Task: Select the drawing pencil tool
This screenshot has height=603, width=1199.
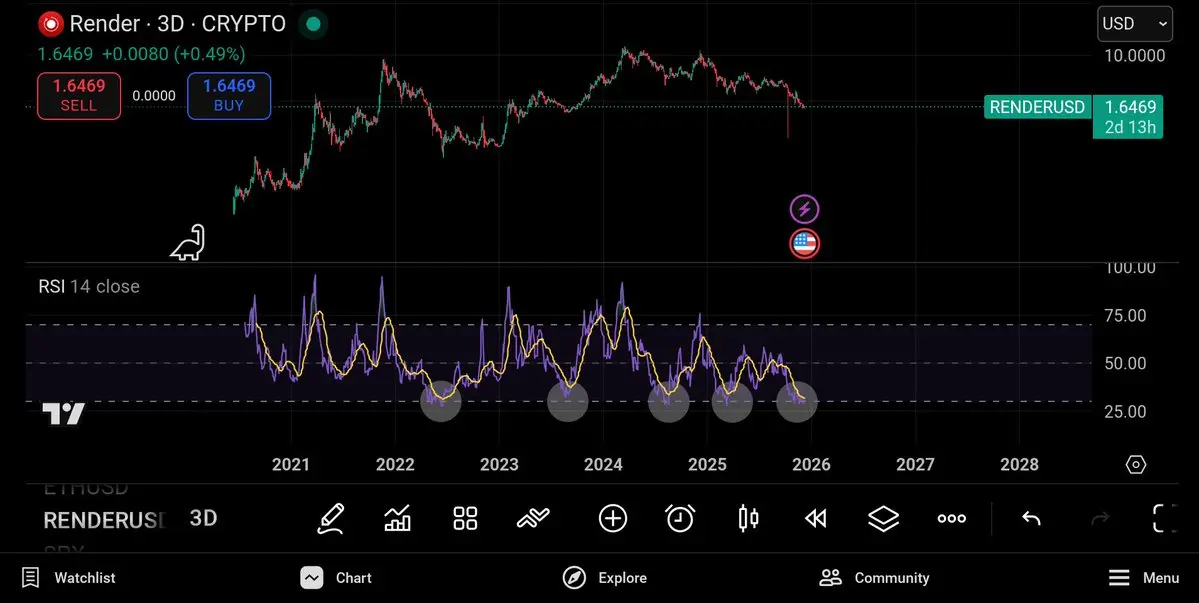Action: [331, 518]
